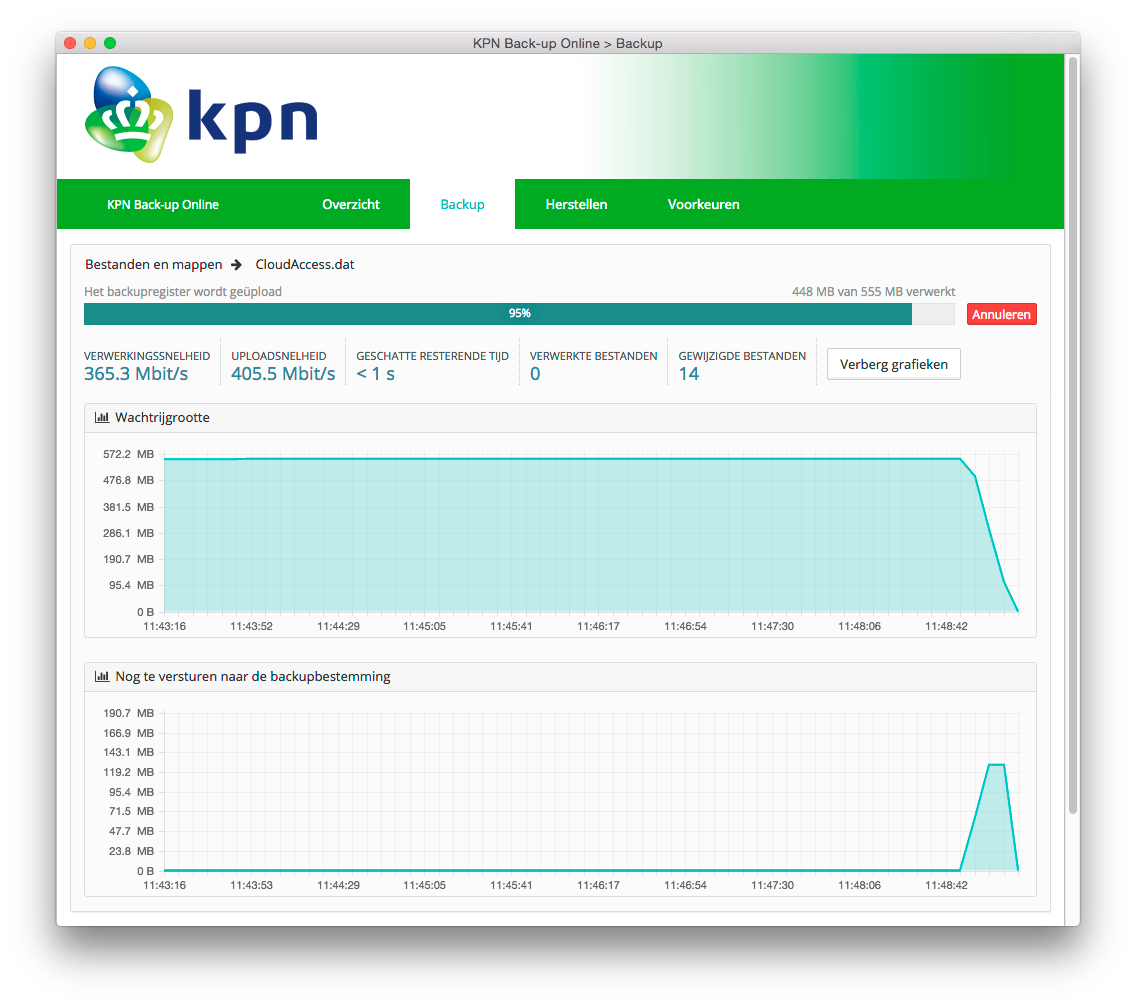1136x1006 pixels.
Task: Click the 95% backup progress bar
Action: point(519,314)
